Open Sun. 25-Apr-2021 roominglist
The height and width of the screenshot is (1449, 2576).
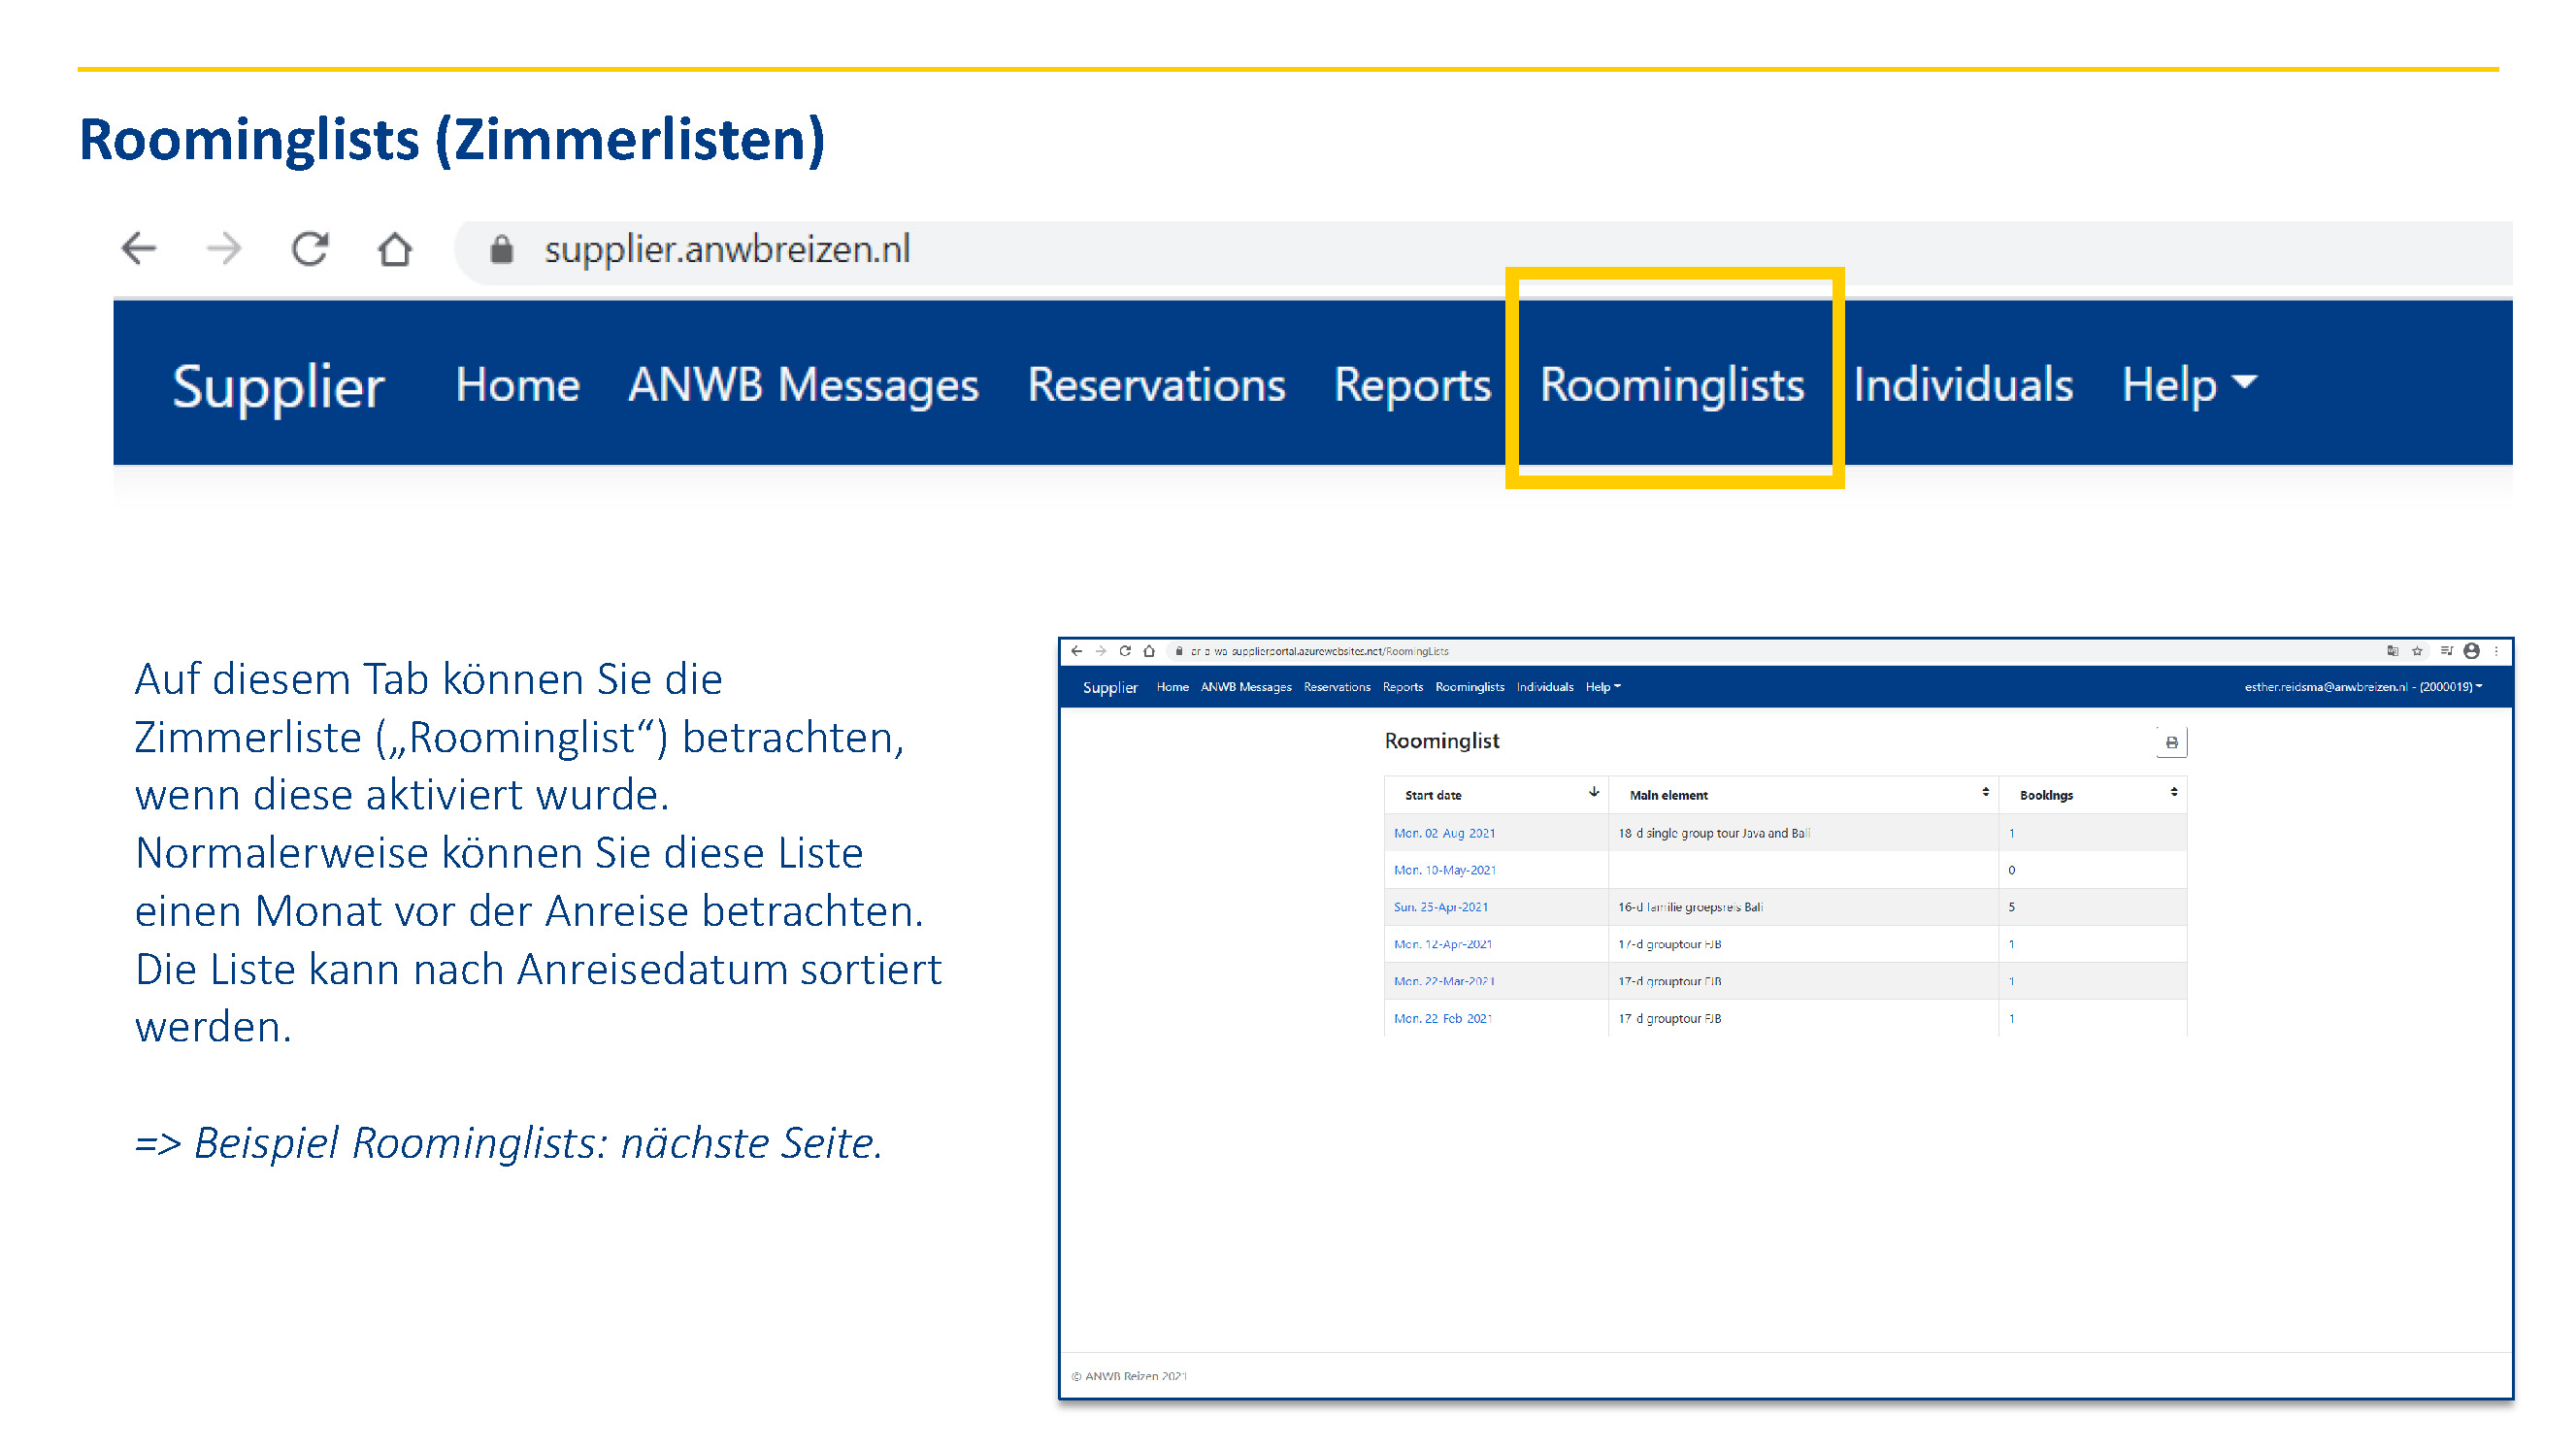click(1441, 907)
